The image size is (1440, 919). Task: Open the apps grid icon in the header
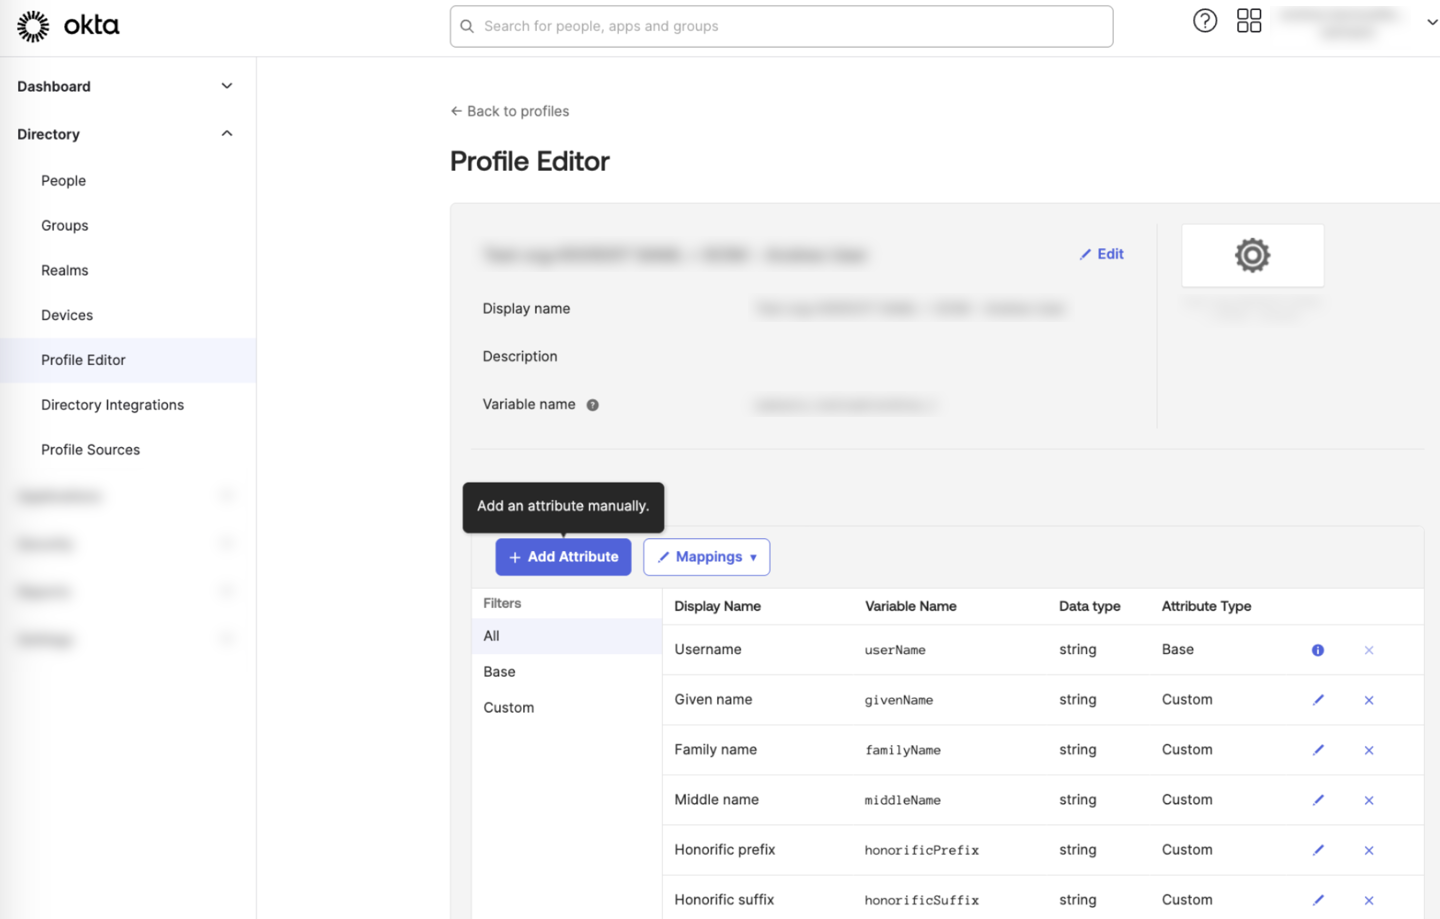[1249, 21]
